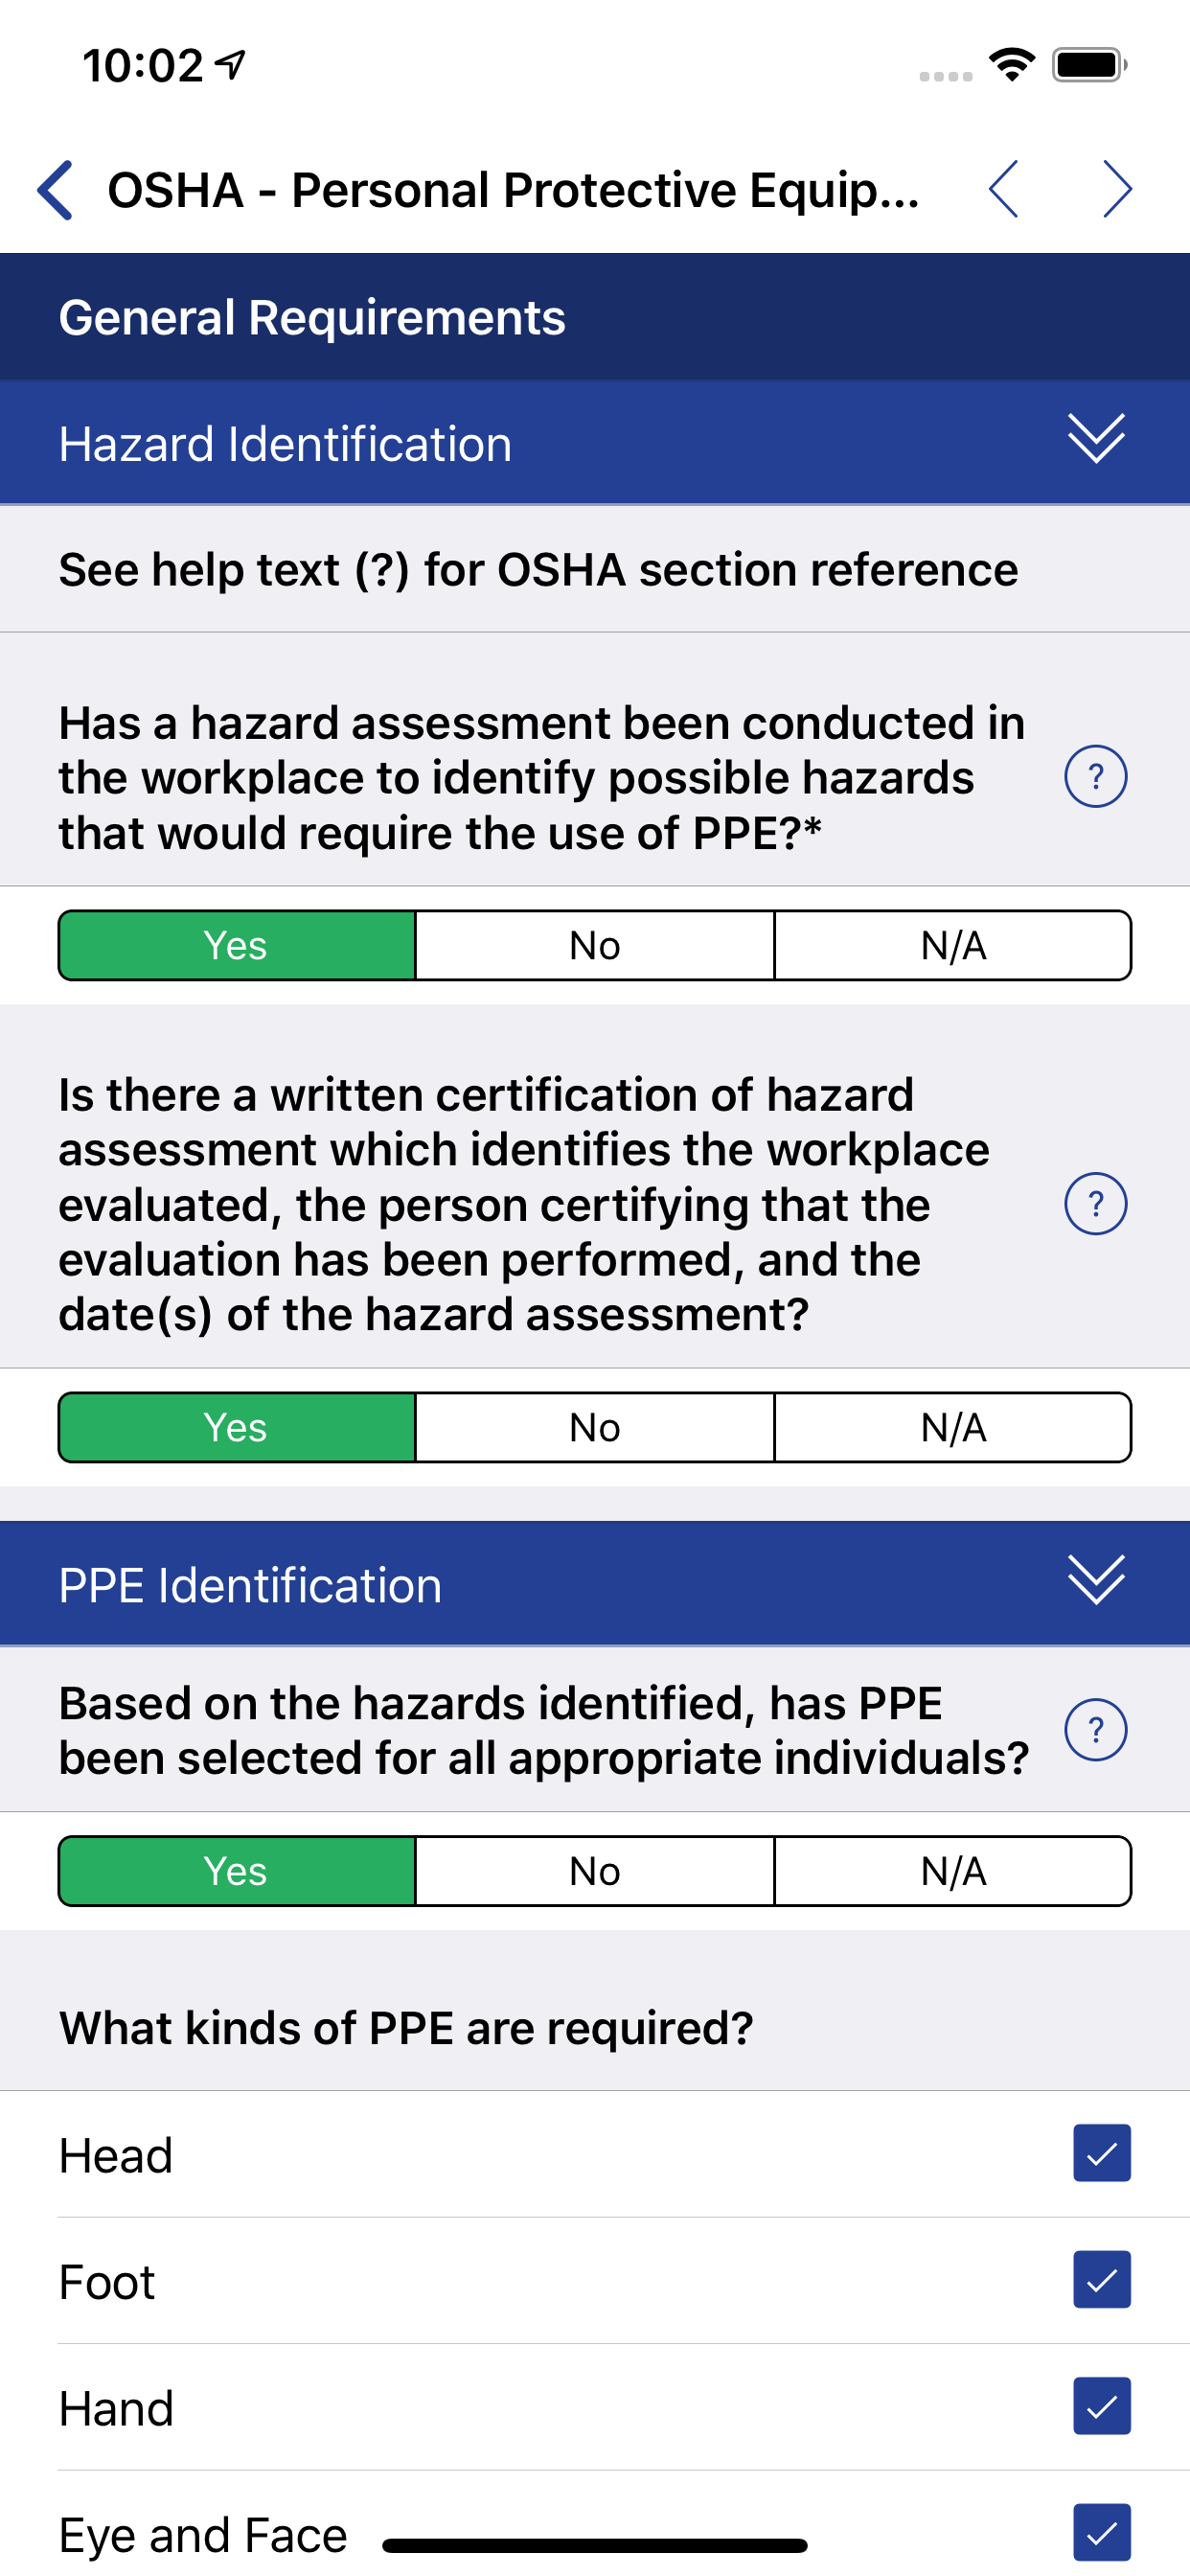1190x2576 pixels.
Task: Select the General Requirements header
Action: (595, 317)
